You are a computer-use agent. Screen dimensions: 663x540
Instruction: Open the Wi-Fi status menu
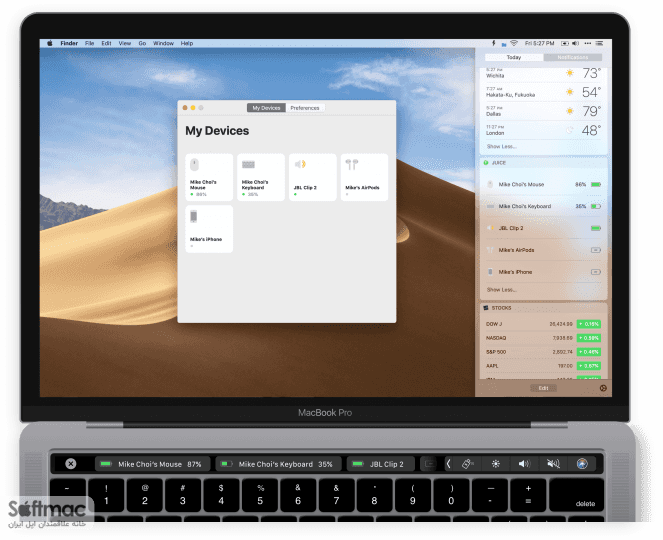pos(514,43)
